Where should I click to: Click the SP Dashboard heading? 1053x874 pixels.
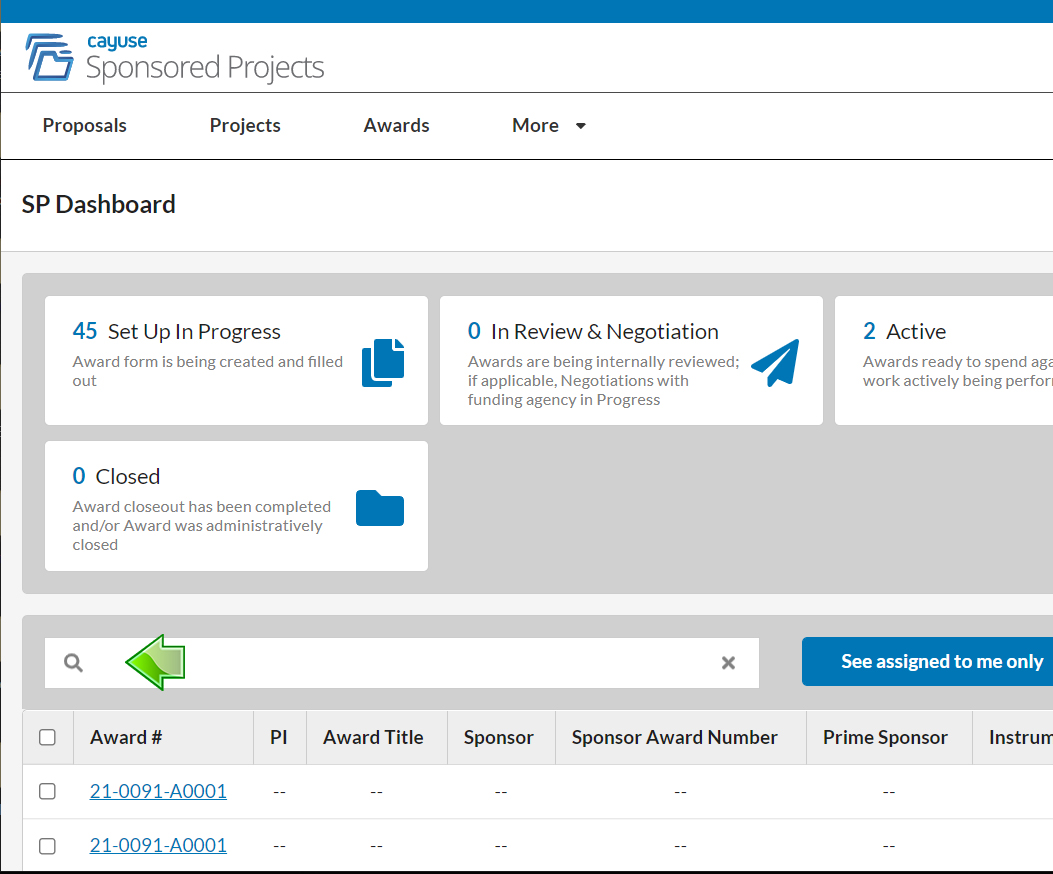click(99, 204)
